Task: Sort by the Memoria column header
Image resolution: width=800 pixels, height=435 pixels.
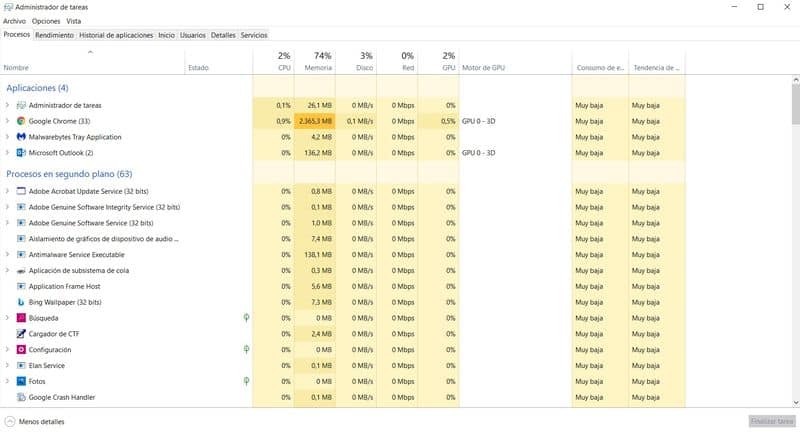Action: pyautogui.click(x=315, y=61)
